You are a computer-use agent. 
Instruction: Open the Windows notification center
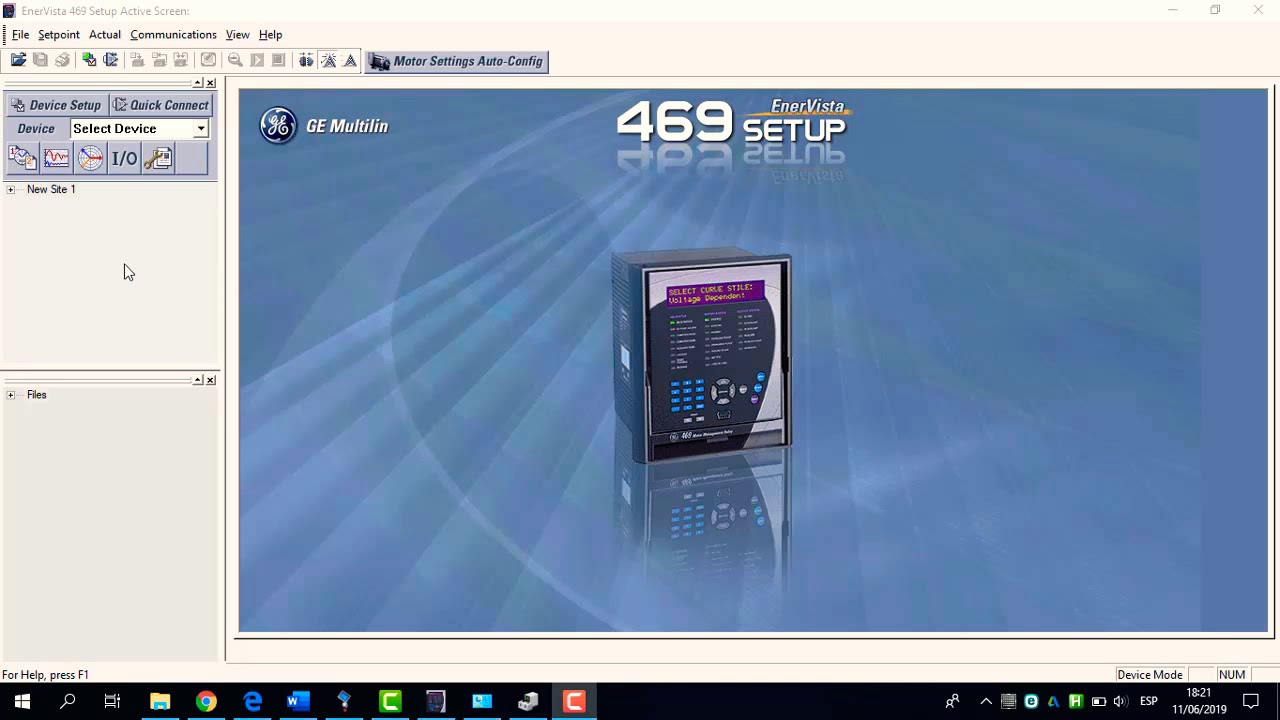pos(1251,701)
